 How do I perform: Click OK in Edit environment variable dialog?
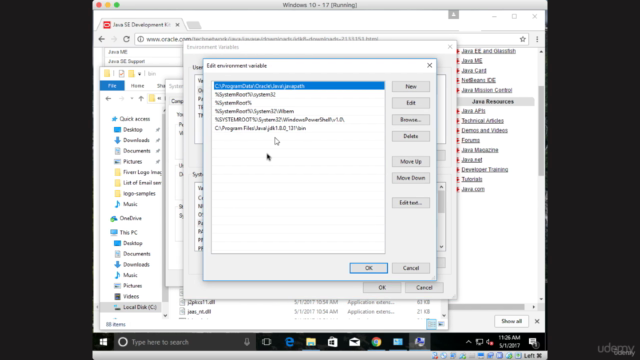369,268
